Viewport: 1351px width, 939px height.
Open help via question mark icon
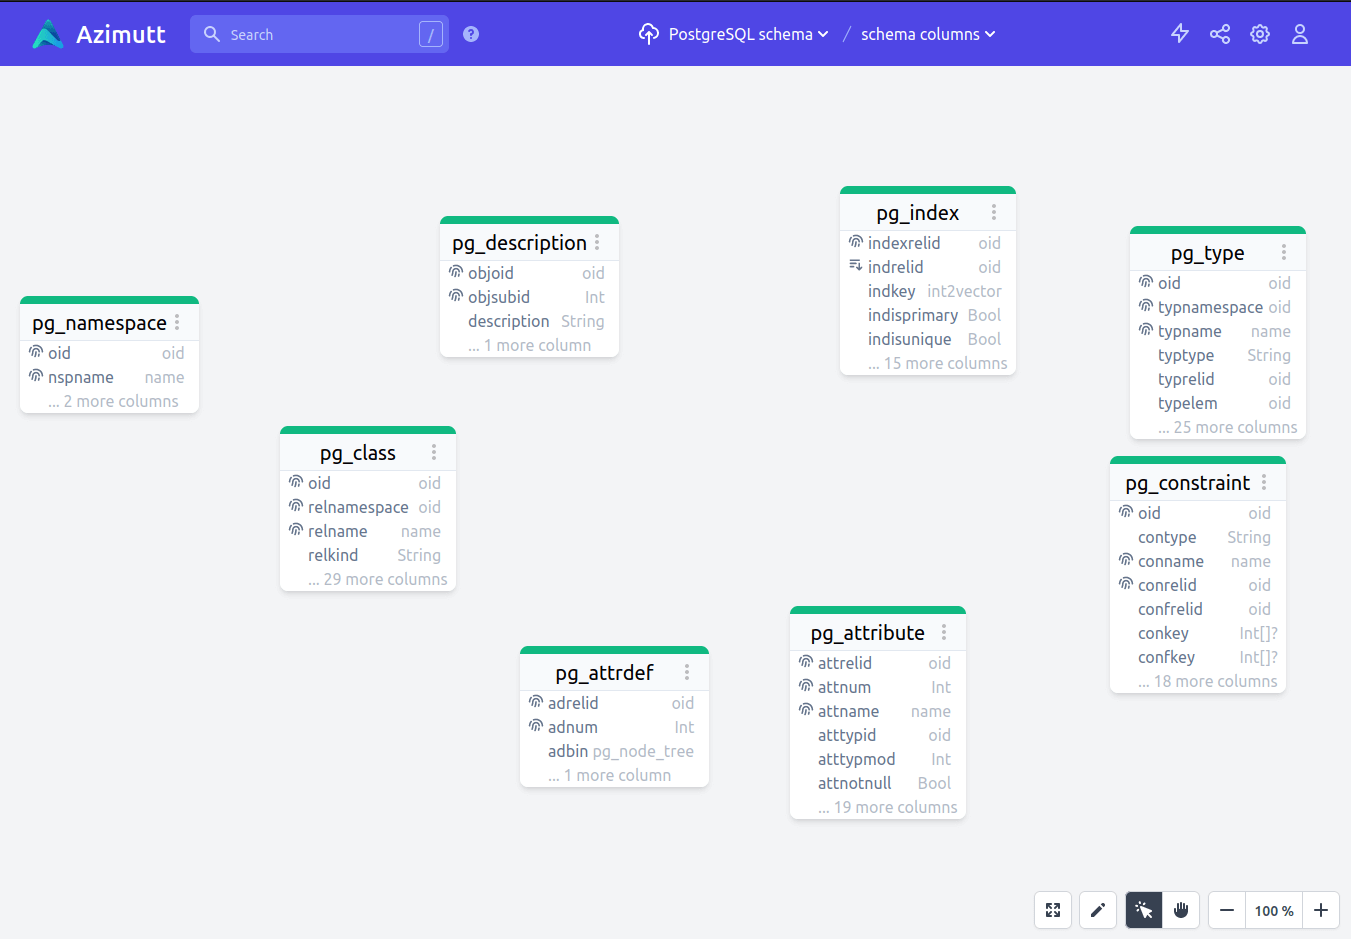[470, 33]
